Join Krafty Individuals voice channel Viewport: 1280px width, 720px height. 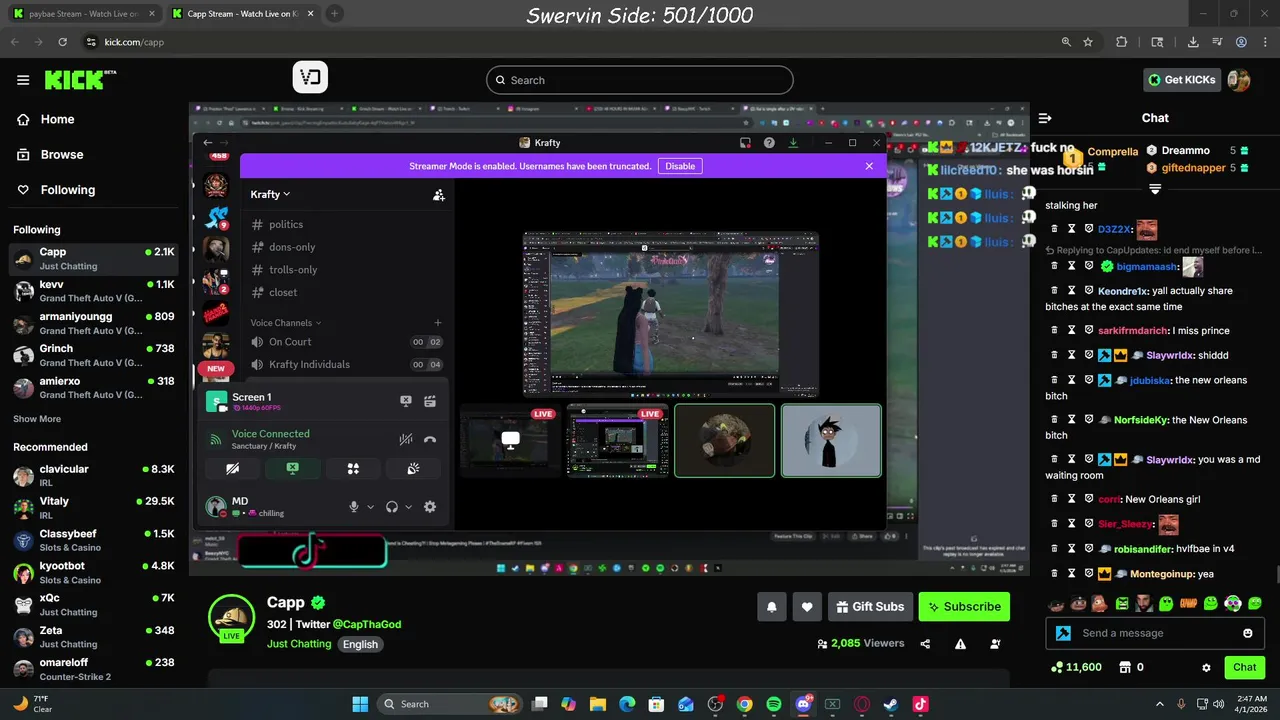(x=346, y=364)
